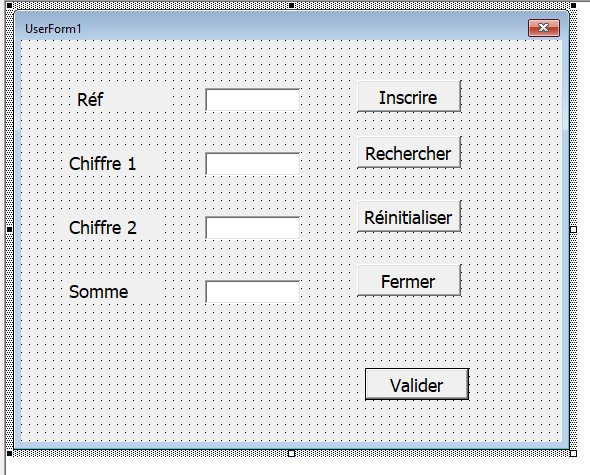
Task: Click the white right-middle sizing handle
Action: 573,229
